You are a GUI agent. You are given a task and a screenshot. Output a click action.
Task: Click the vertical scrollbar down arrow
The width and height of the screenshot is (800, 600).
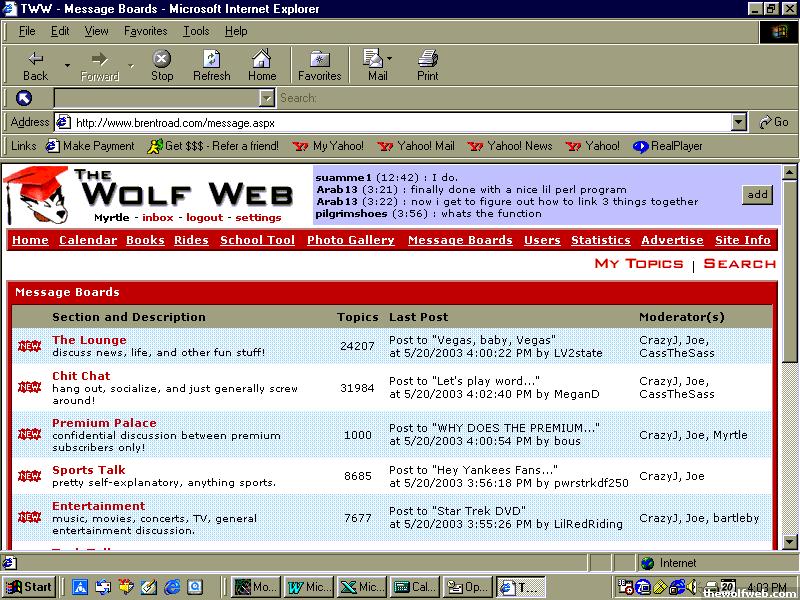pyautogui.click(x=789, y=543)
